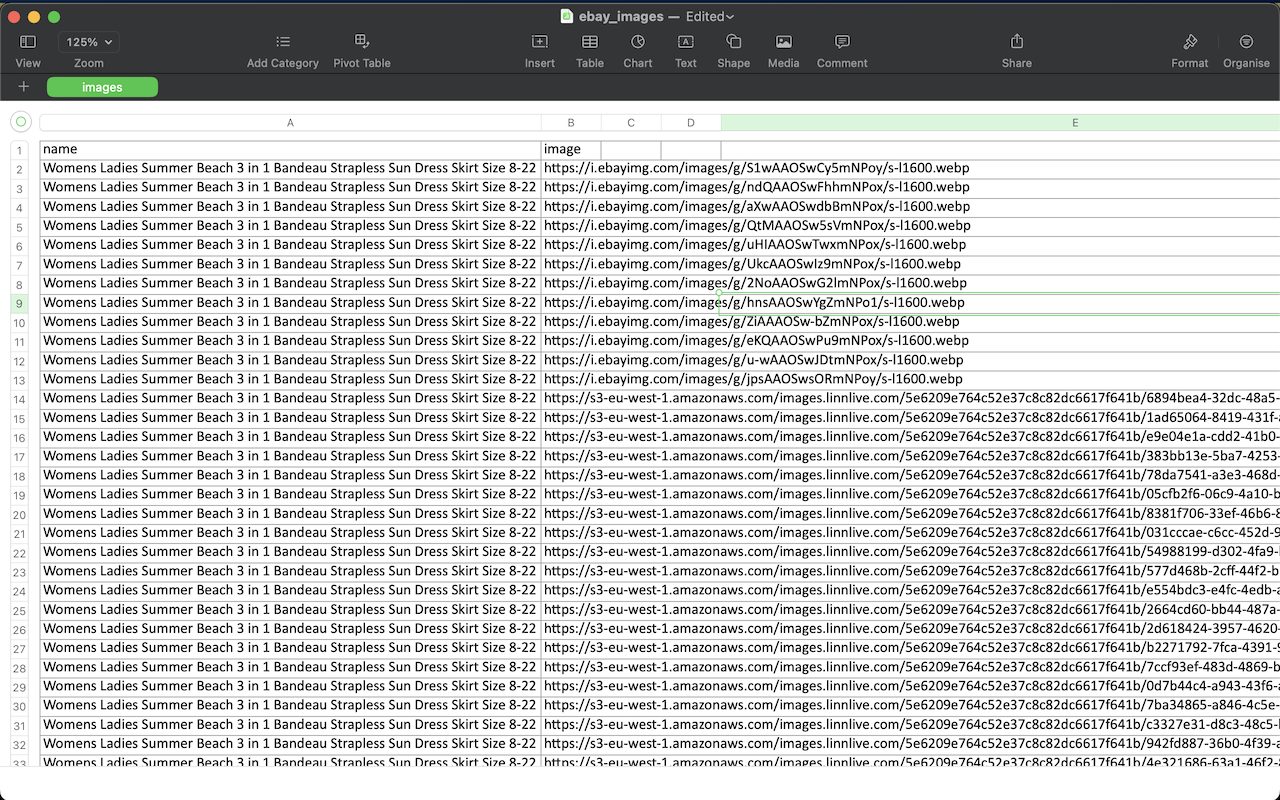Add a new sheet with plus button
Image resolution: width=1280 pixels, height=800 pixels.
click(x=24, y=87)
